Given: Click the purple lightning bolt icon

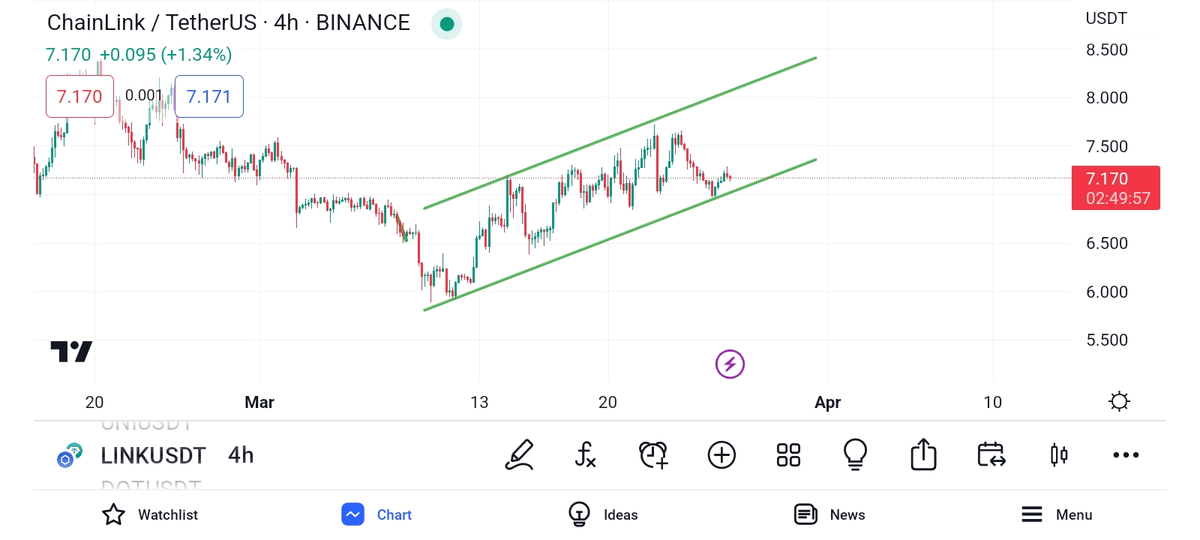Looking at the screenshot, I should click(730, 364).
